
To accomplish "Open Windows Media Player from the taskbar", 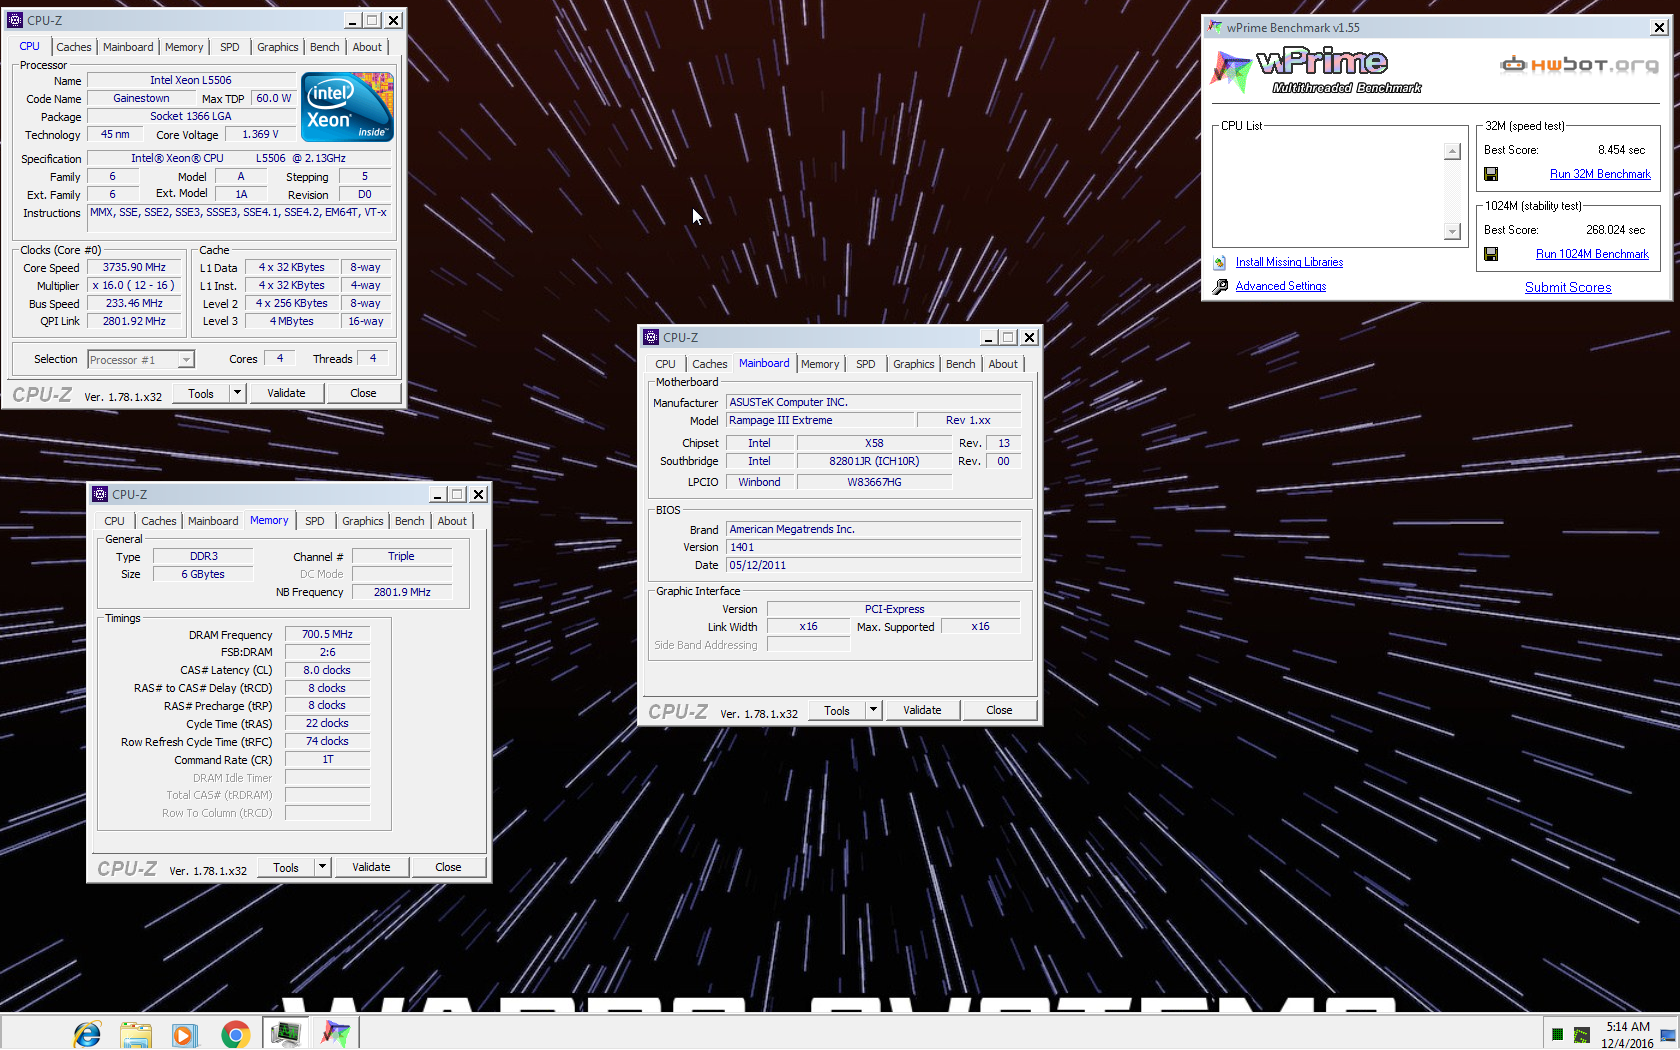I will click(x=184, y=1035).
